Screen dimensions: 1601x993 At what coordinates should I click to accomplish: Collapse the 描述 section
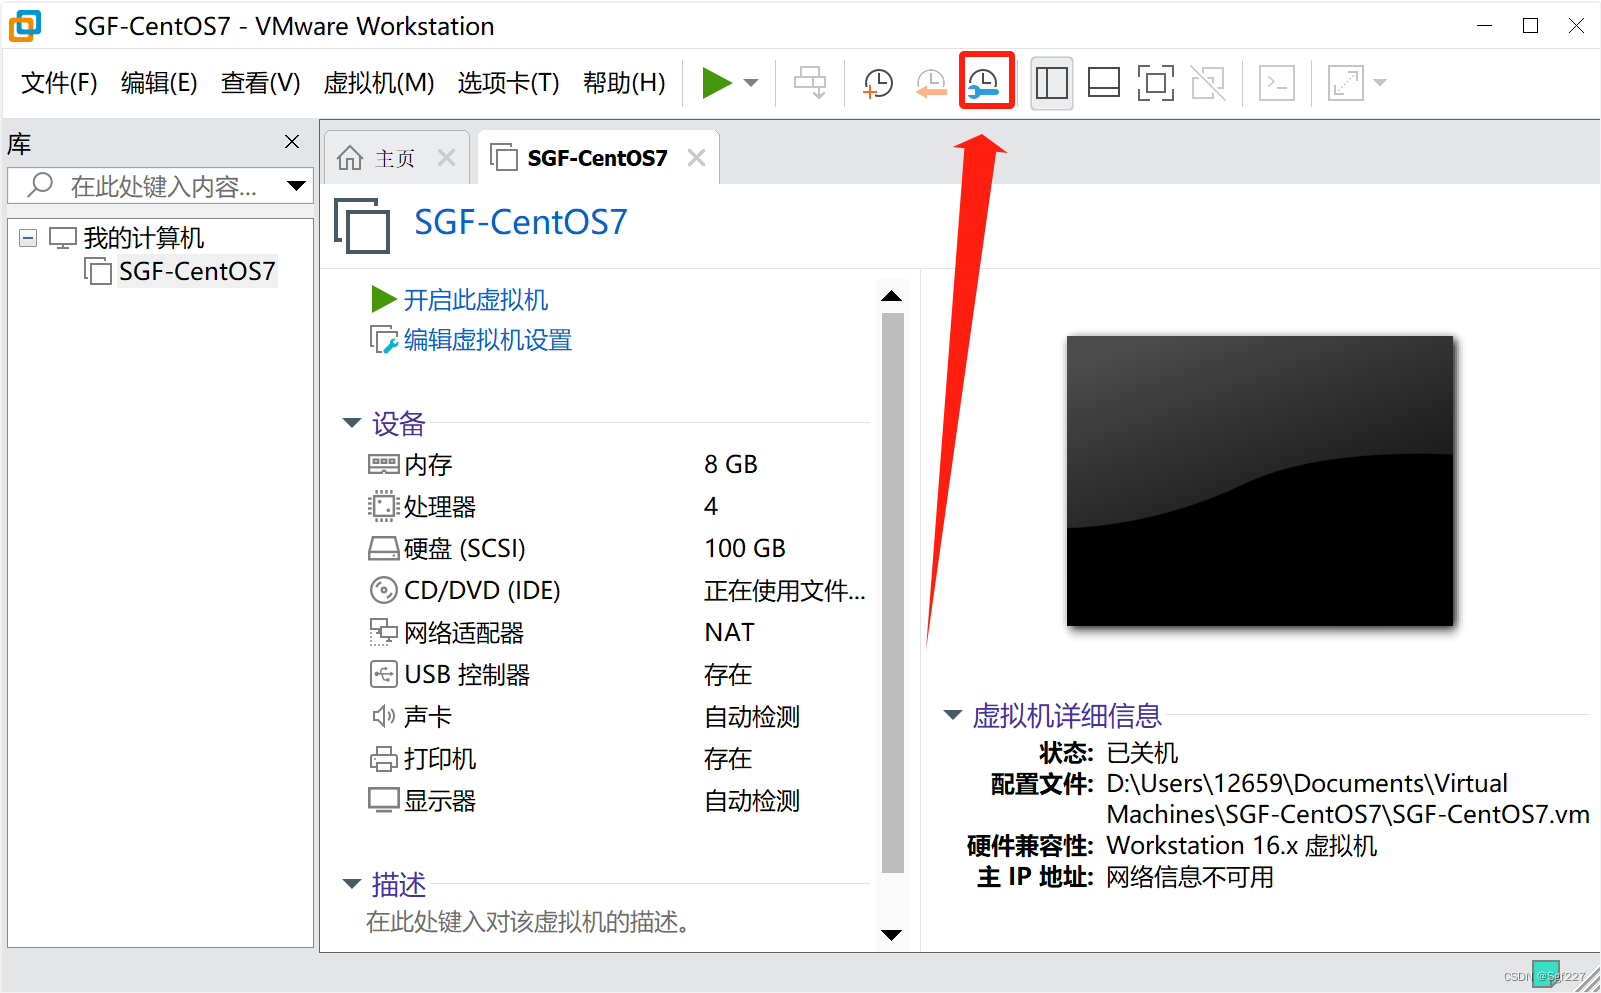(351, 884)
